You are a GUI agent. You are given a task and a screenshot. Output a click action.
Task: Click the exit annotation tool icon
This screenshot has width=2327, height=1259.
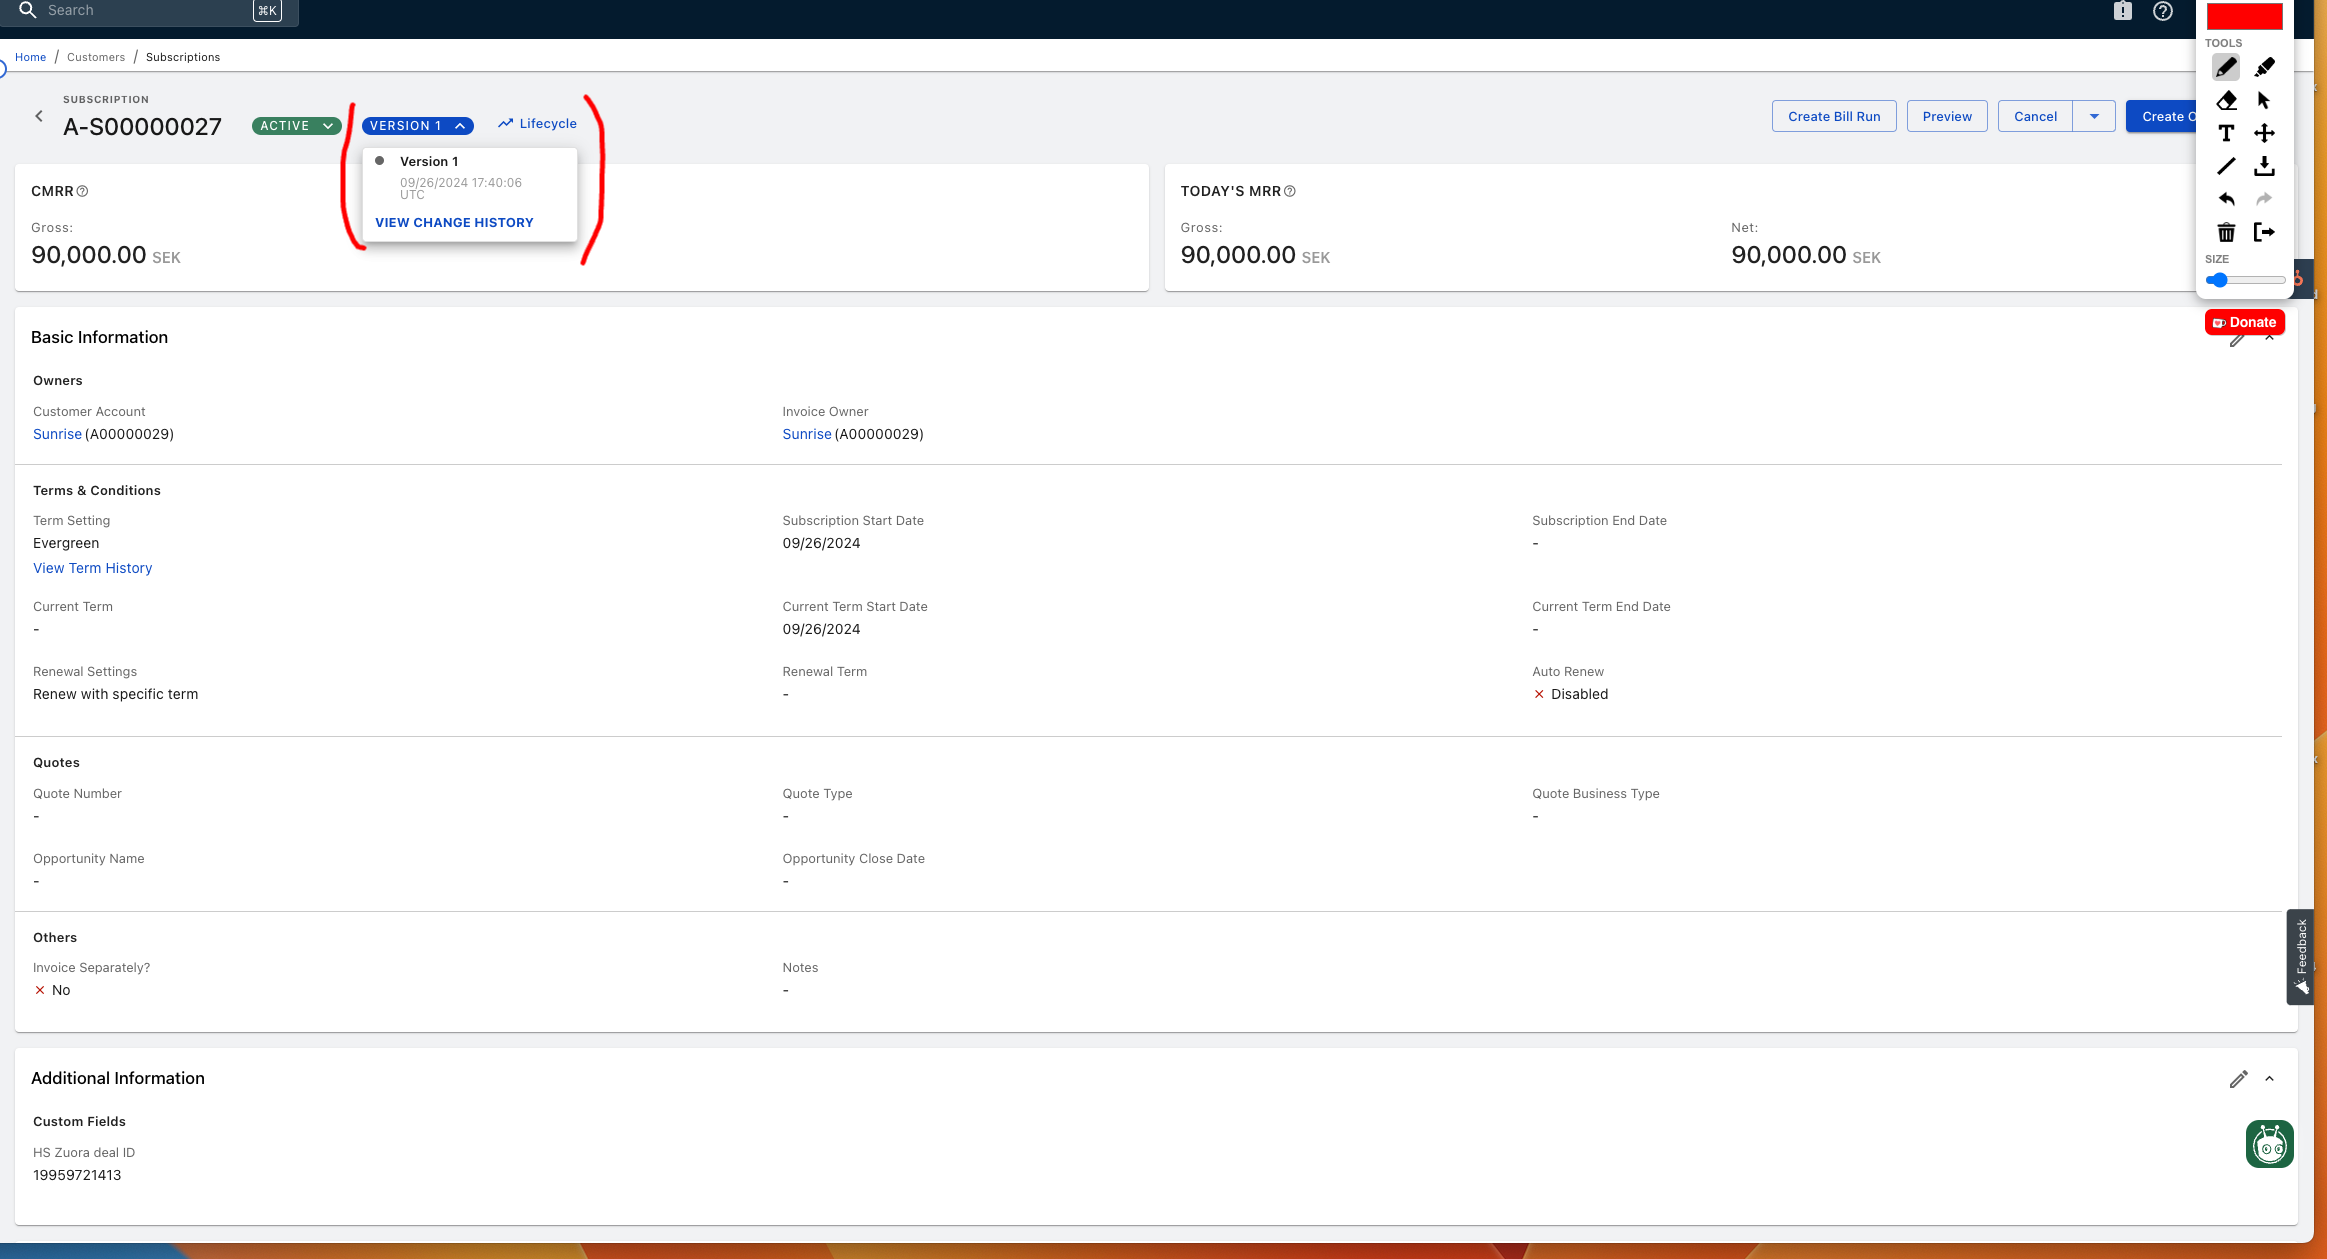(x=2264, y=232)
